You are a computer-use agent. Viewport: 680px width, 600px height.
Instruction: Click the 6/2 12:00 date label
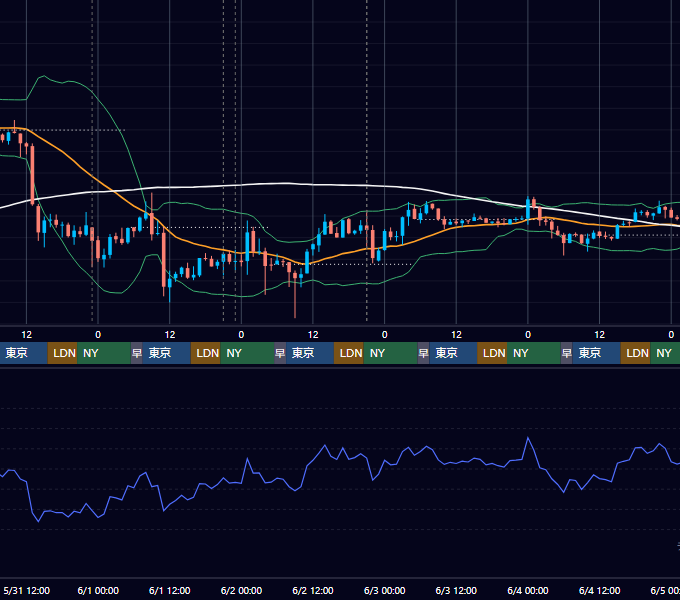313,590
